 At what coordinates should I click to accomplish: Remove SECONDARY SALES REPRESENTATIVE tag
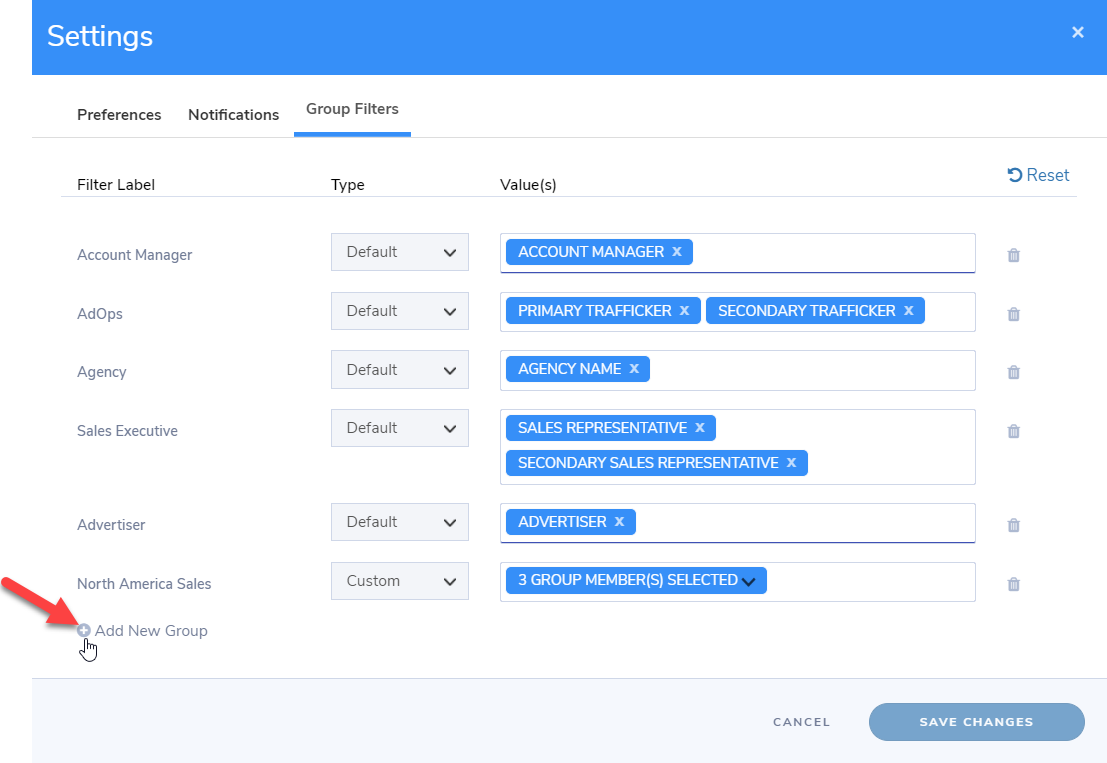pos(791,462)
